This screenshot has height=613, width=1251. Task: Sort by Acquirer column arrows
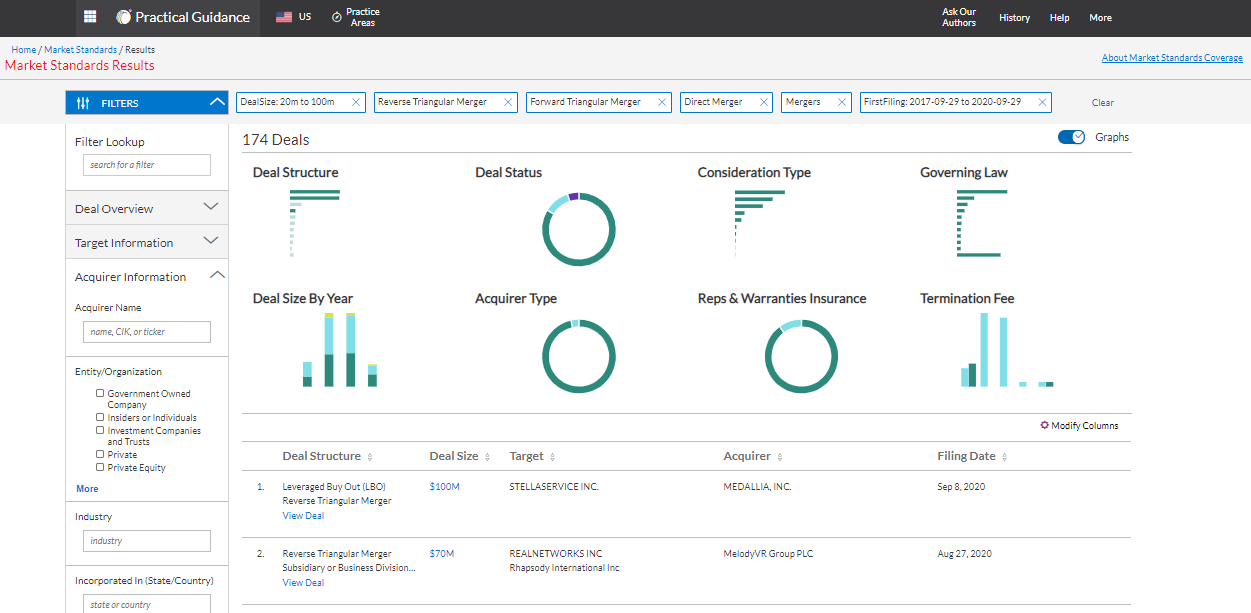[x=780, y=457]
